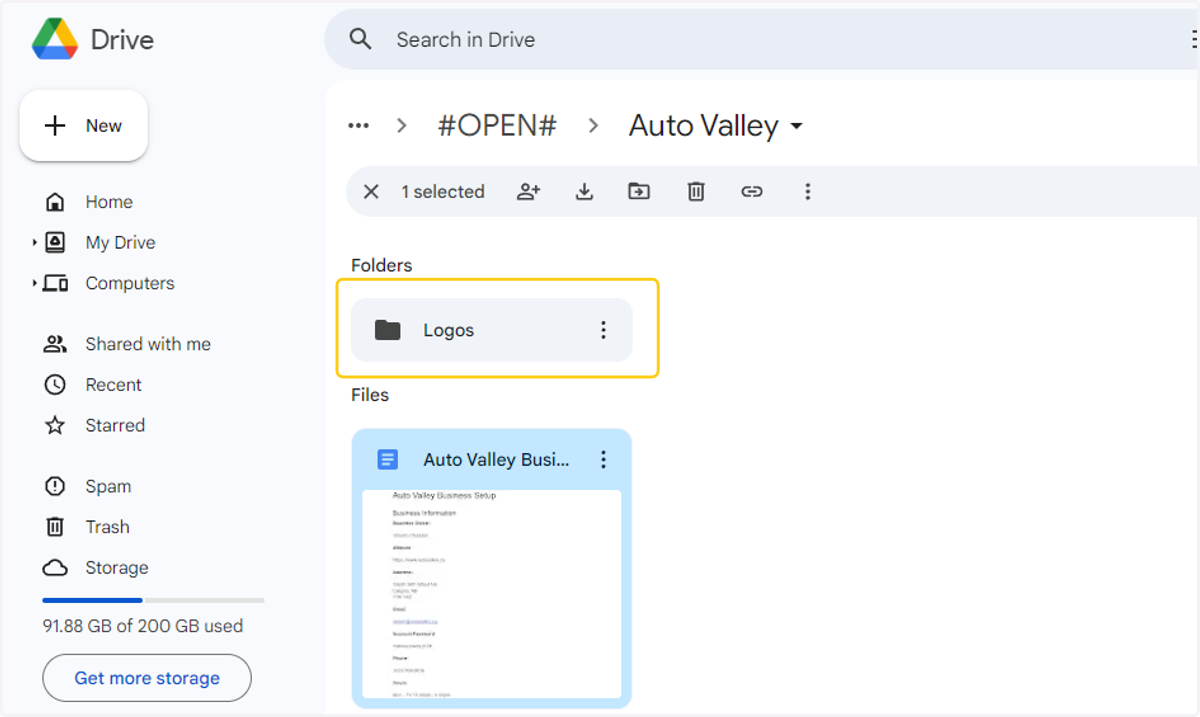Click the Move to folder icon
Image resolution: width=1200 pixels, height=717 pixels.
click(x=639, y=192)
